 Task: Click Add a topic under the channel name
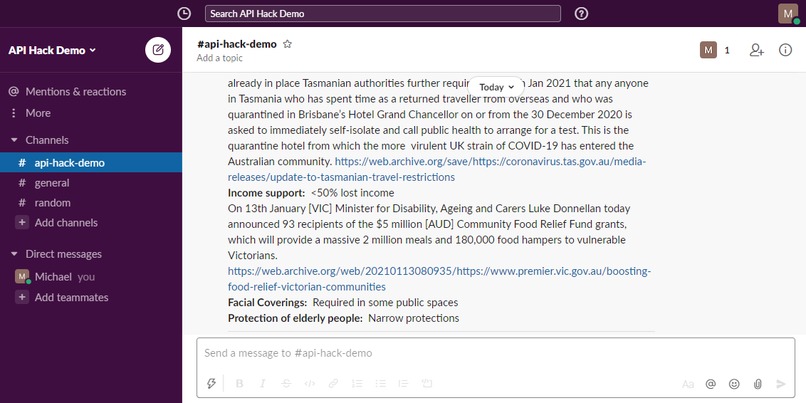point(219,58)
